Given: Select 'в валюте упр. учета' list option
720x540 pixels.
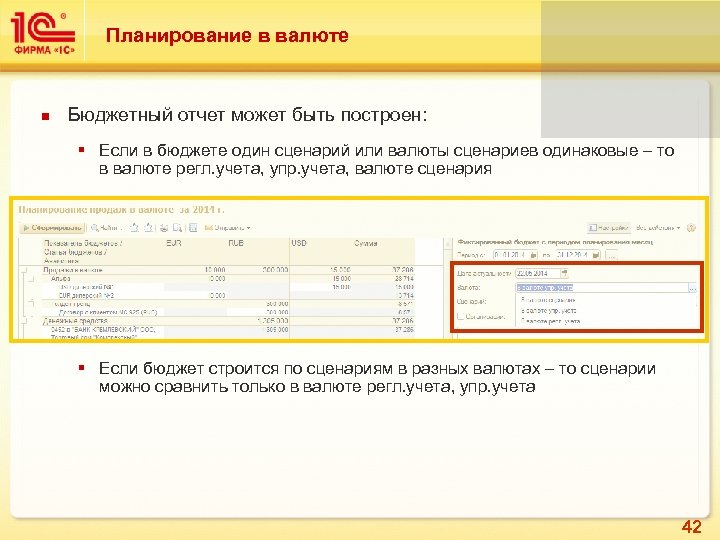Looking at the screenshot, I should tap(548, 311).
